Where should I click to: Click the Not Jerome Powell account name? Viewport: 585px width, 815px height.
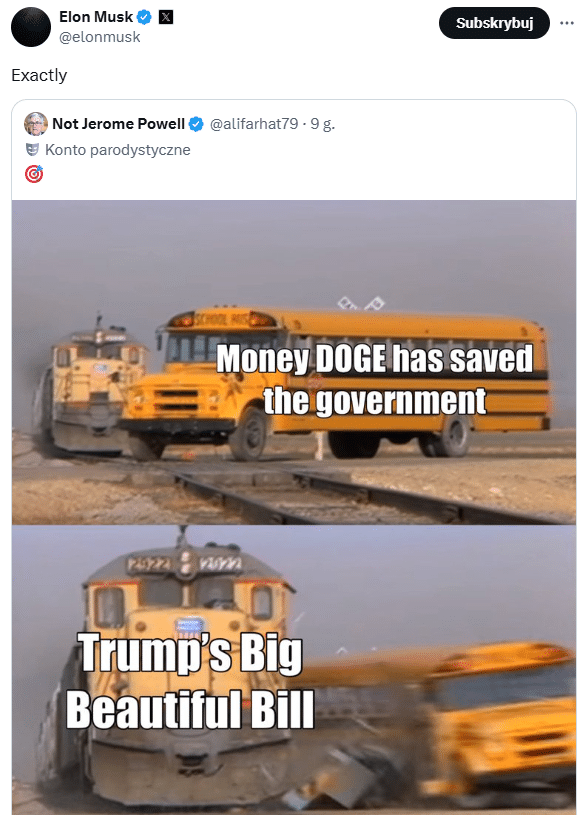(118, 124)
